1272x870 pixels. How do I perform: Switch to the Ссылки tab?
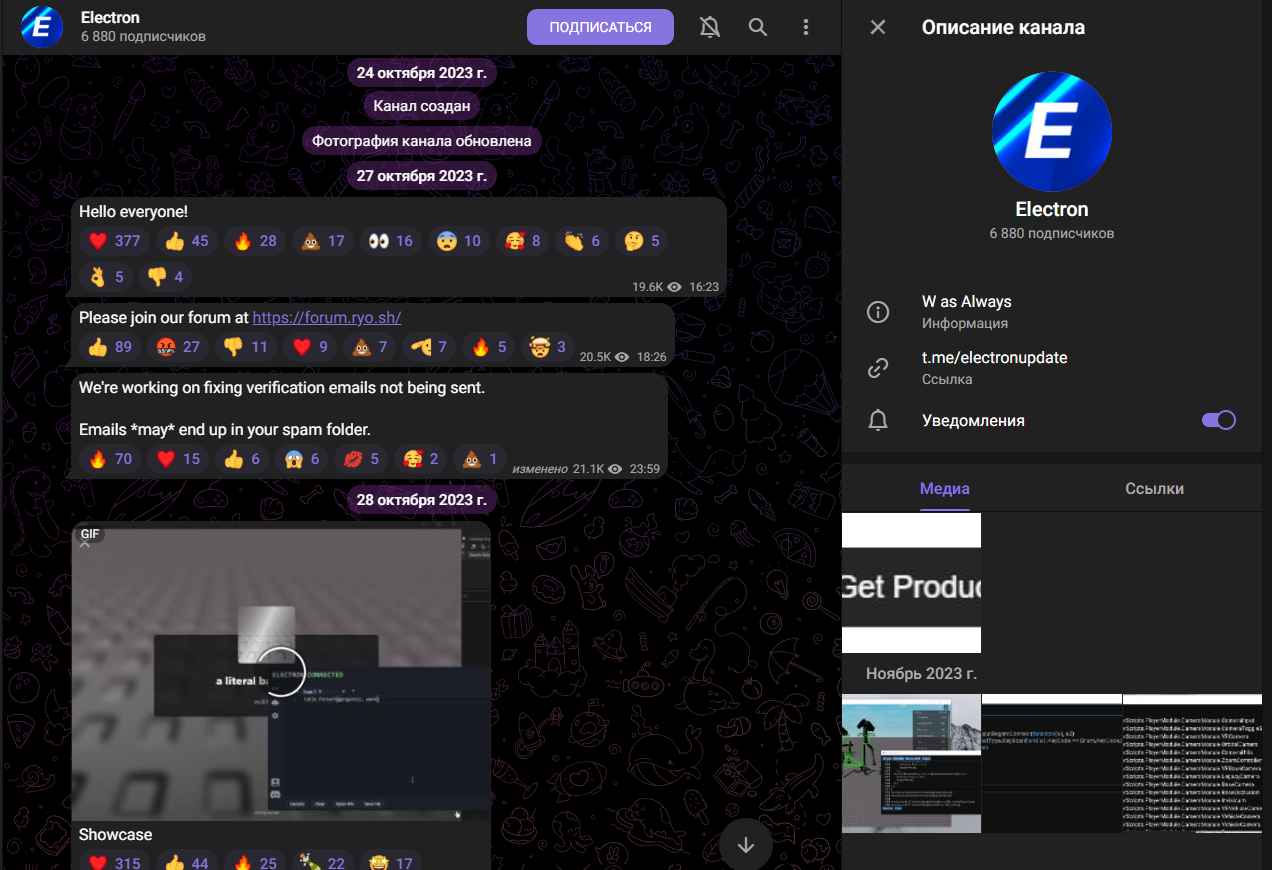pyautogui.click(x=1154, y=488)
